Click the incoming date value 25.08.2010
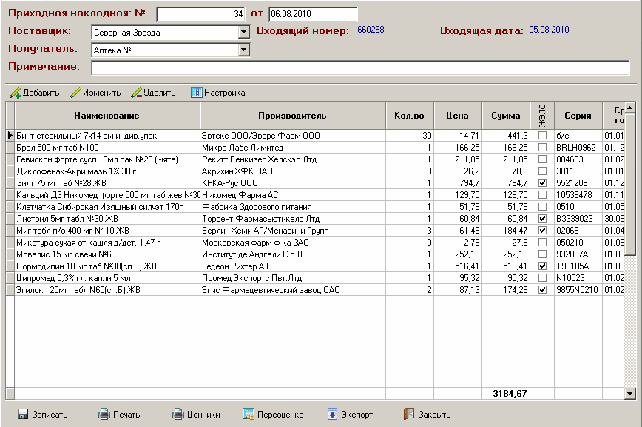The width and height of the screenshot is (642, 427). (x=549, y=30)
